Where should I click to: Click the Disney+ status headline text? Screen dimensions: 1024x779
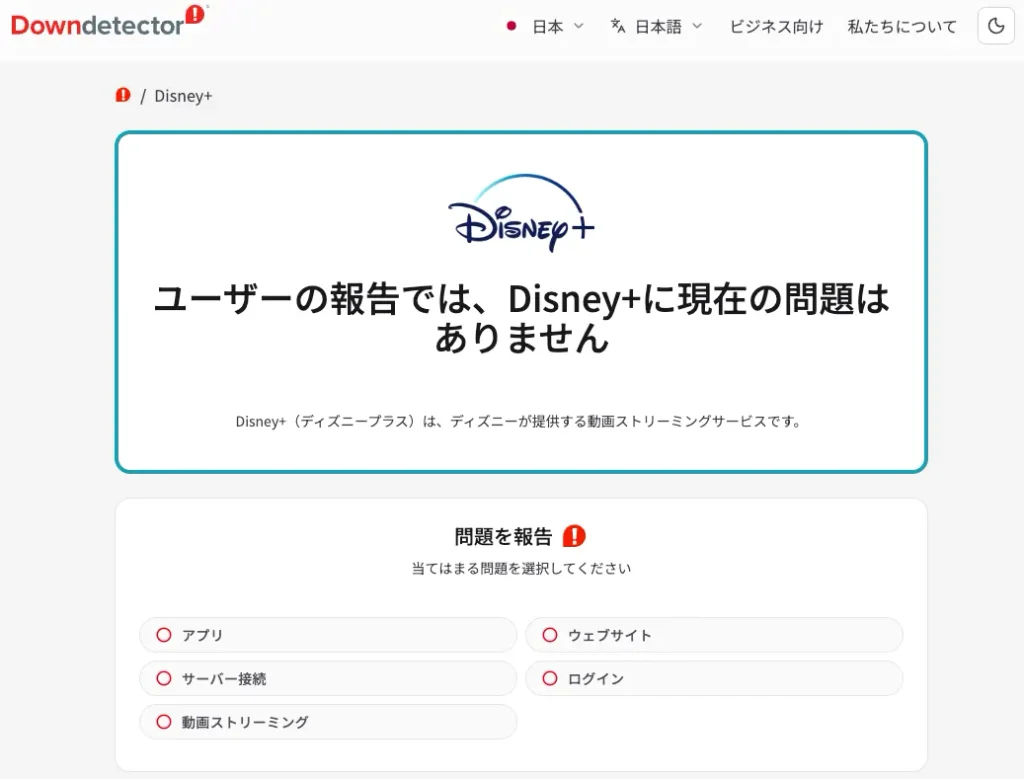pyautogui.click(x=521, y=318)
